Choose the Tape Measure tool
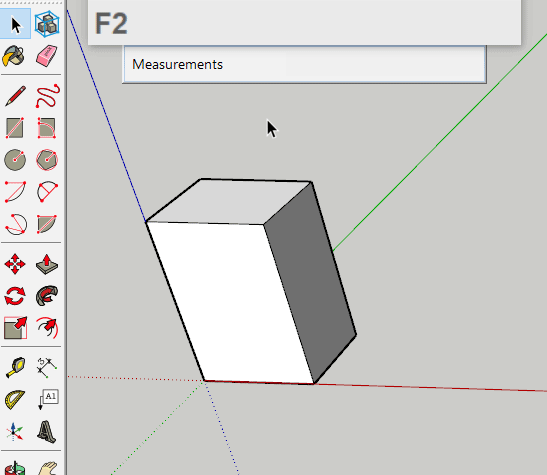 point(15,368)
